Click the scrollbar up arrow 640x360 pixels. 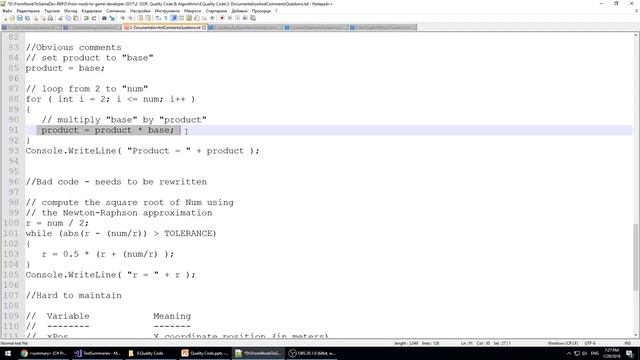[636, 36]
